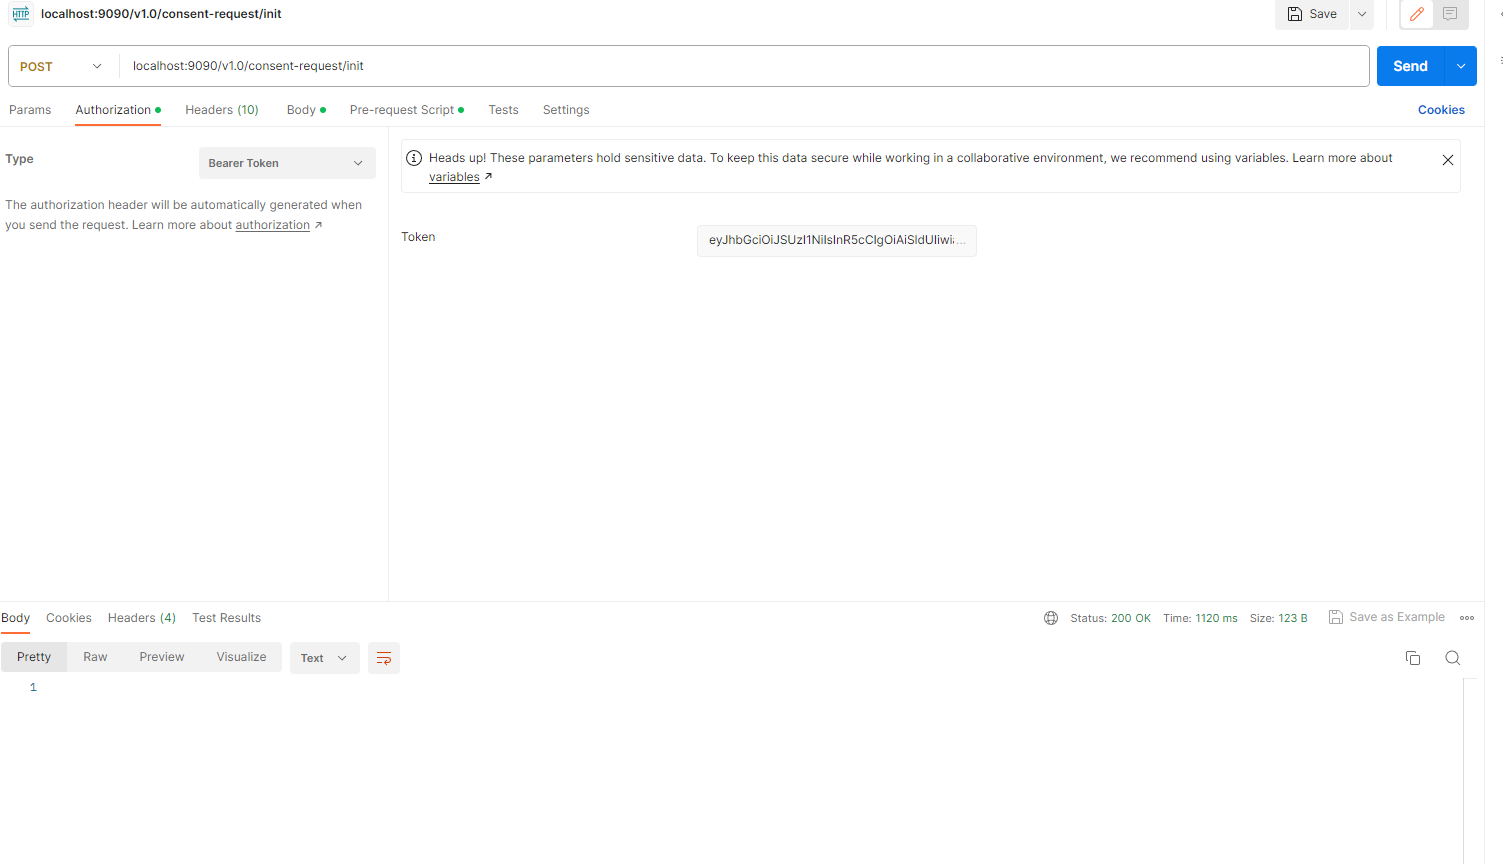The width and height of the screenshot is (1503, 864).
Task: Click the Token input field
Action: 836,240
